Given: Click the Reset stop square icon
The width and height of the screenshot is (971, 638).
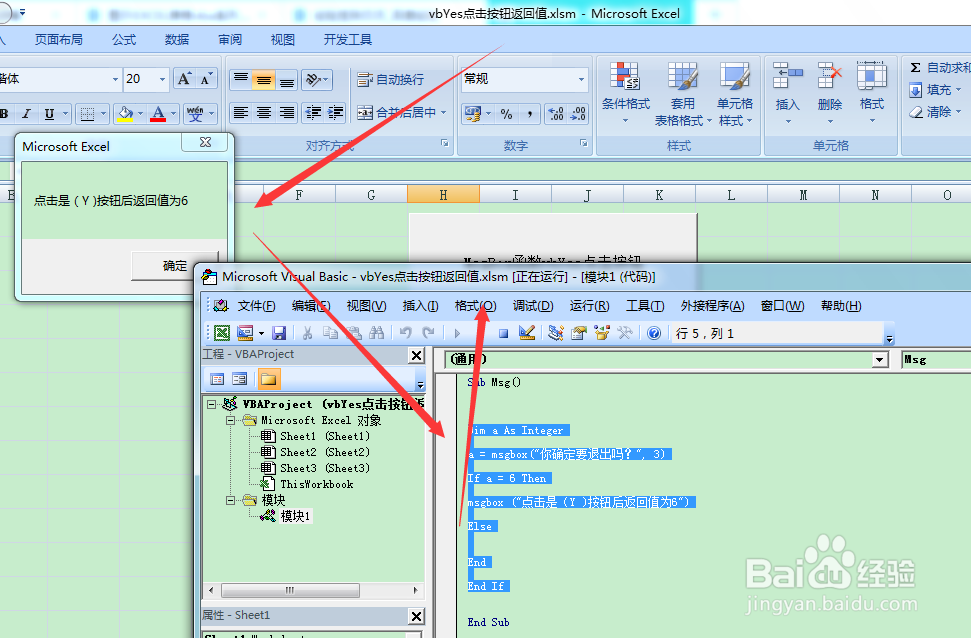Looking at the screenshot, I should tap(503, 334).
